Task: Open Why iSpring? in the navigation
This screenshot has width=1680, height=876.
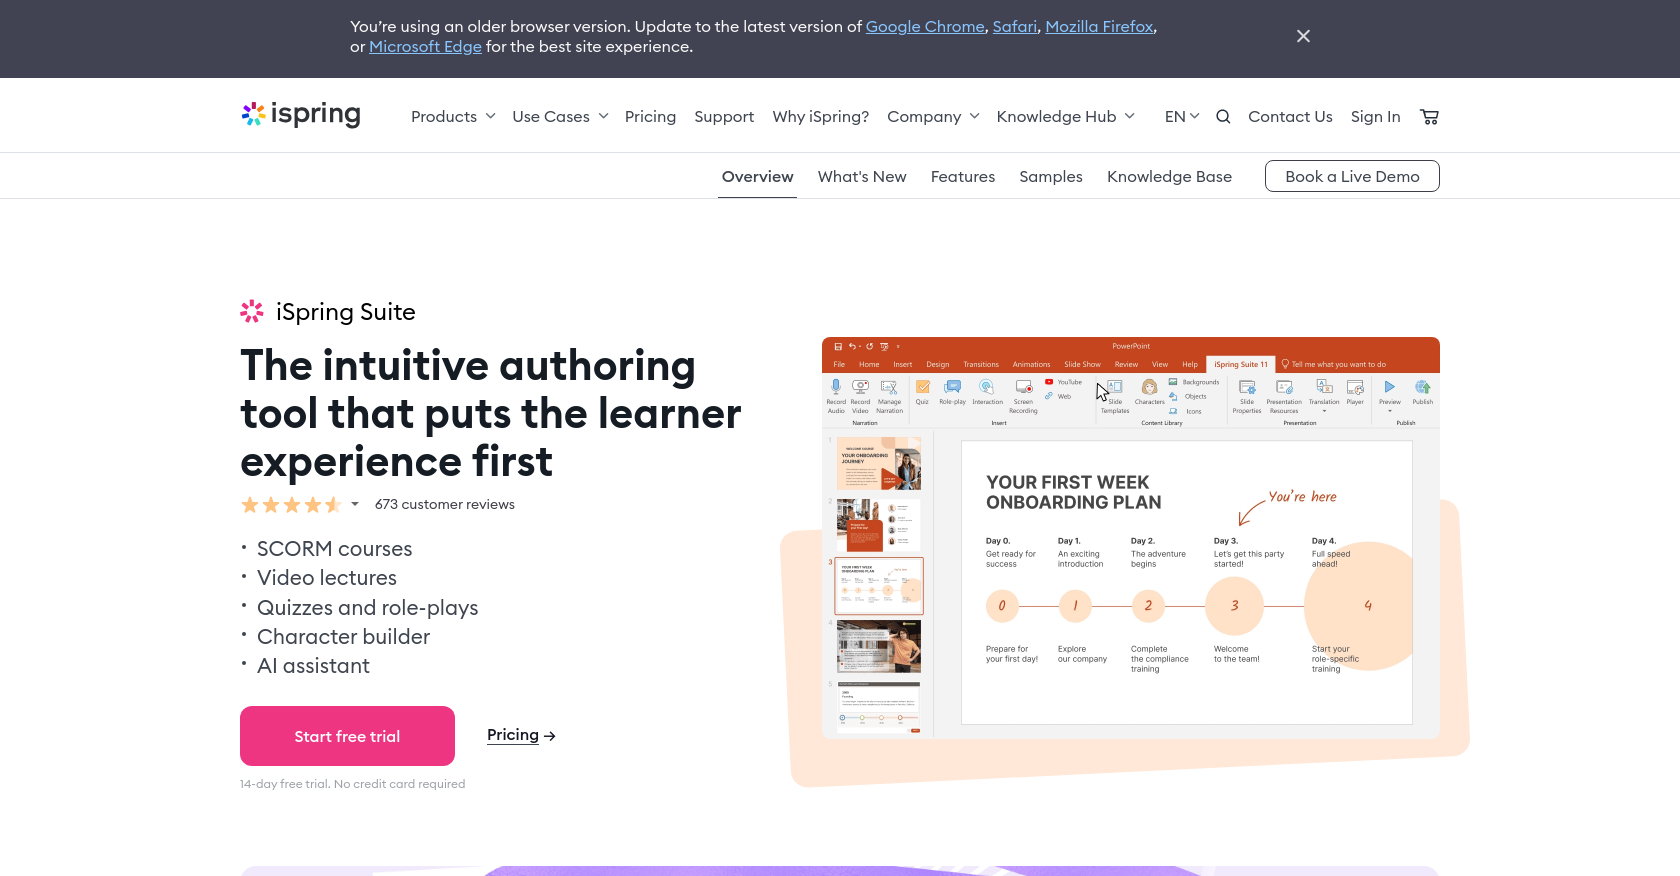Action: (821, 117)
